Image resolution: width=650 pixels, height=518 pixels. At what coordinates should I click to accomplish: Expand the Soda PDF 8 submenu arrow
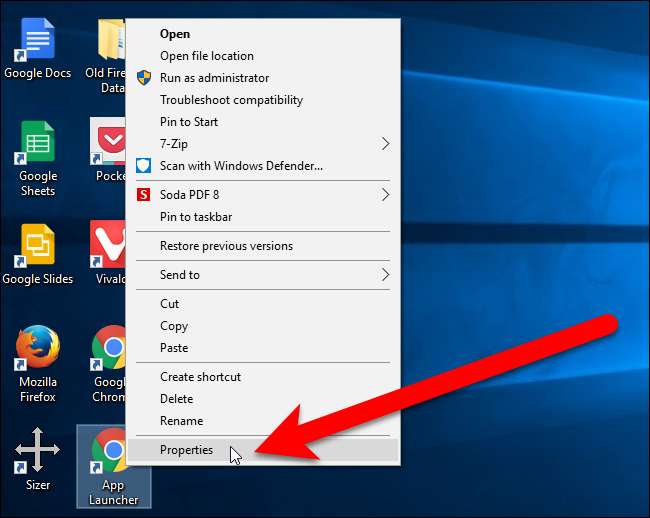386,194
